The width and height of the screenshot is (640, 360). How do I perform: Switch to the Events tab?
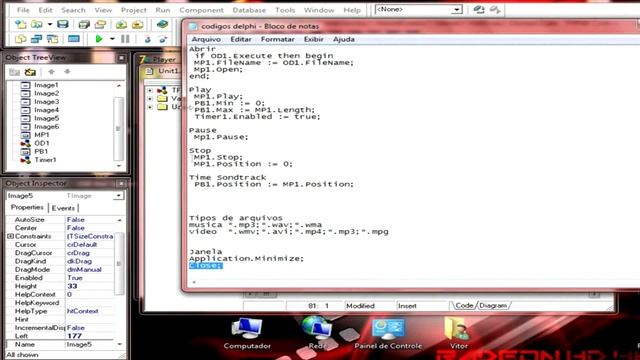pos(63,208)
